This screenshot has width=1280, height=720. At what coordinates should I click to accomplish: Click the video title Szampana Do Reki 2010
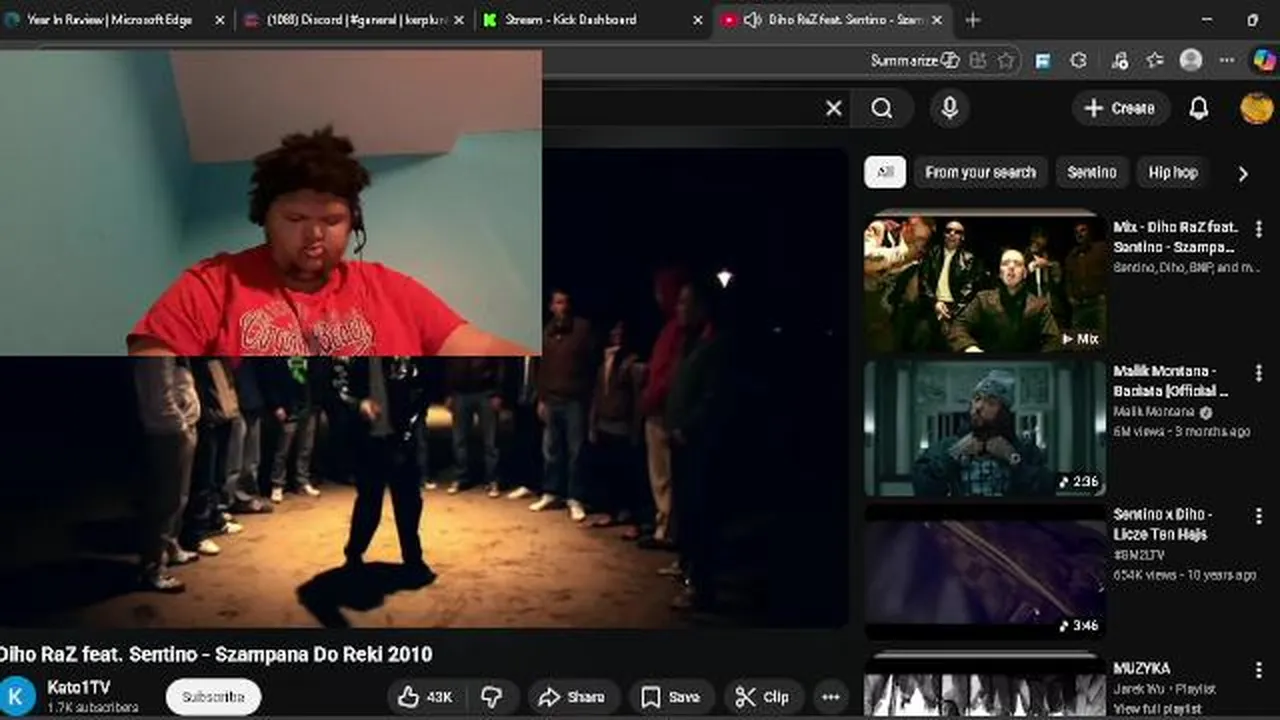coord(216,655)
